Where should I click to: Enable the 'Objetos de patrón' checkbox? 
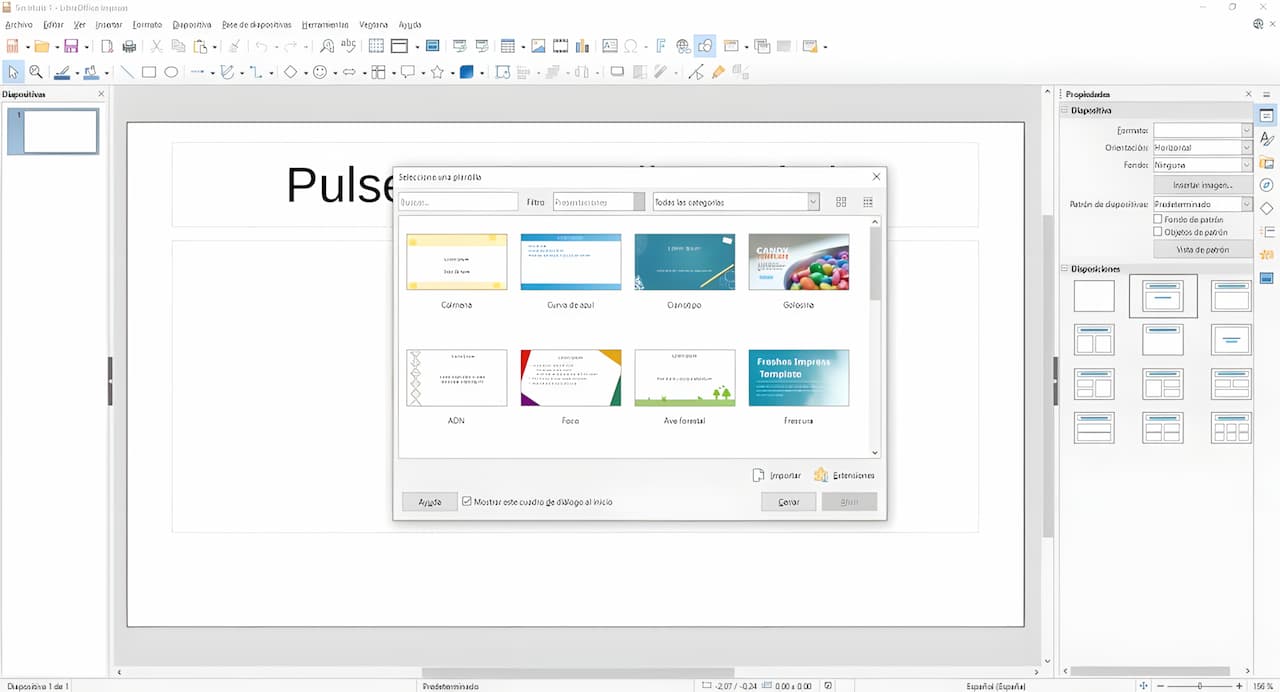1158,232
